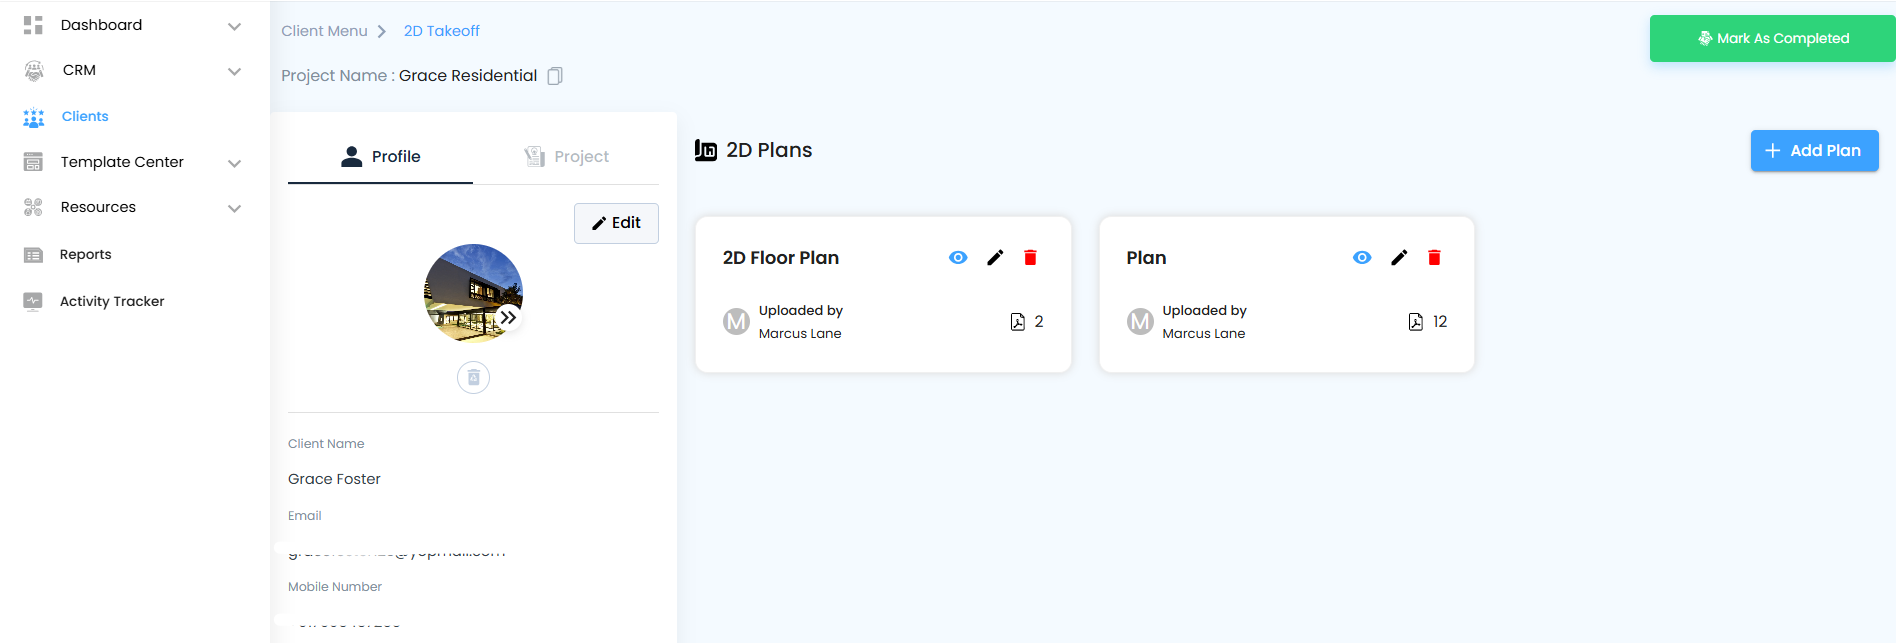Click the trash icon below profile photo
Screen dimensions: 1897x643
tap(473, 378)
